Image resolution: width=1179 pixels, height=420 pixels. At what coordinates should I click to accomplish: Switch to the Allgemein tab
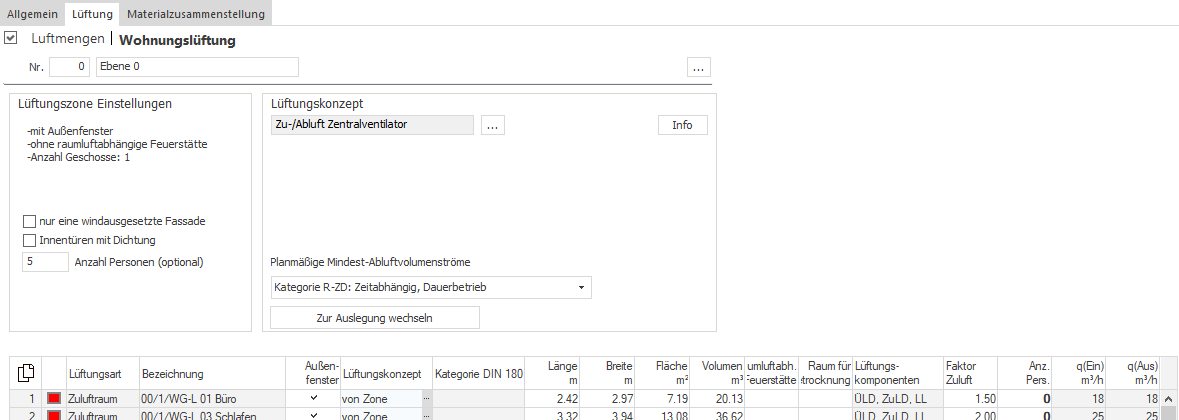(x=32, y=14)
